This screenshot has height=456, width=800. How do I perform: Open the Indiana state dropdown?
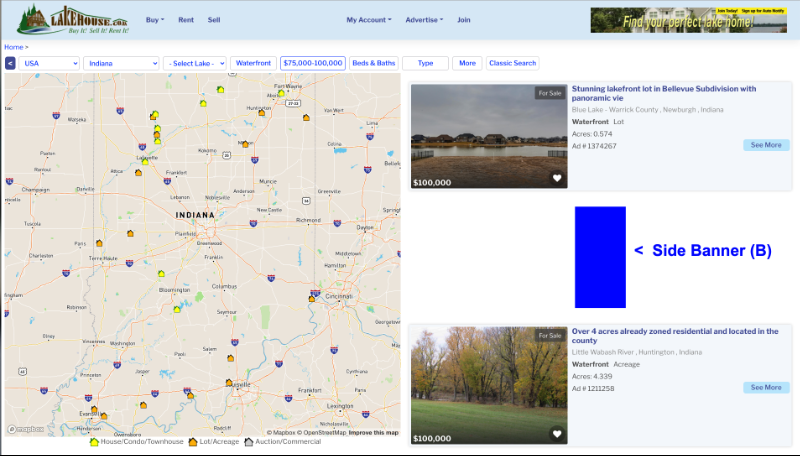tap(121, 63)
